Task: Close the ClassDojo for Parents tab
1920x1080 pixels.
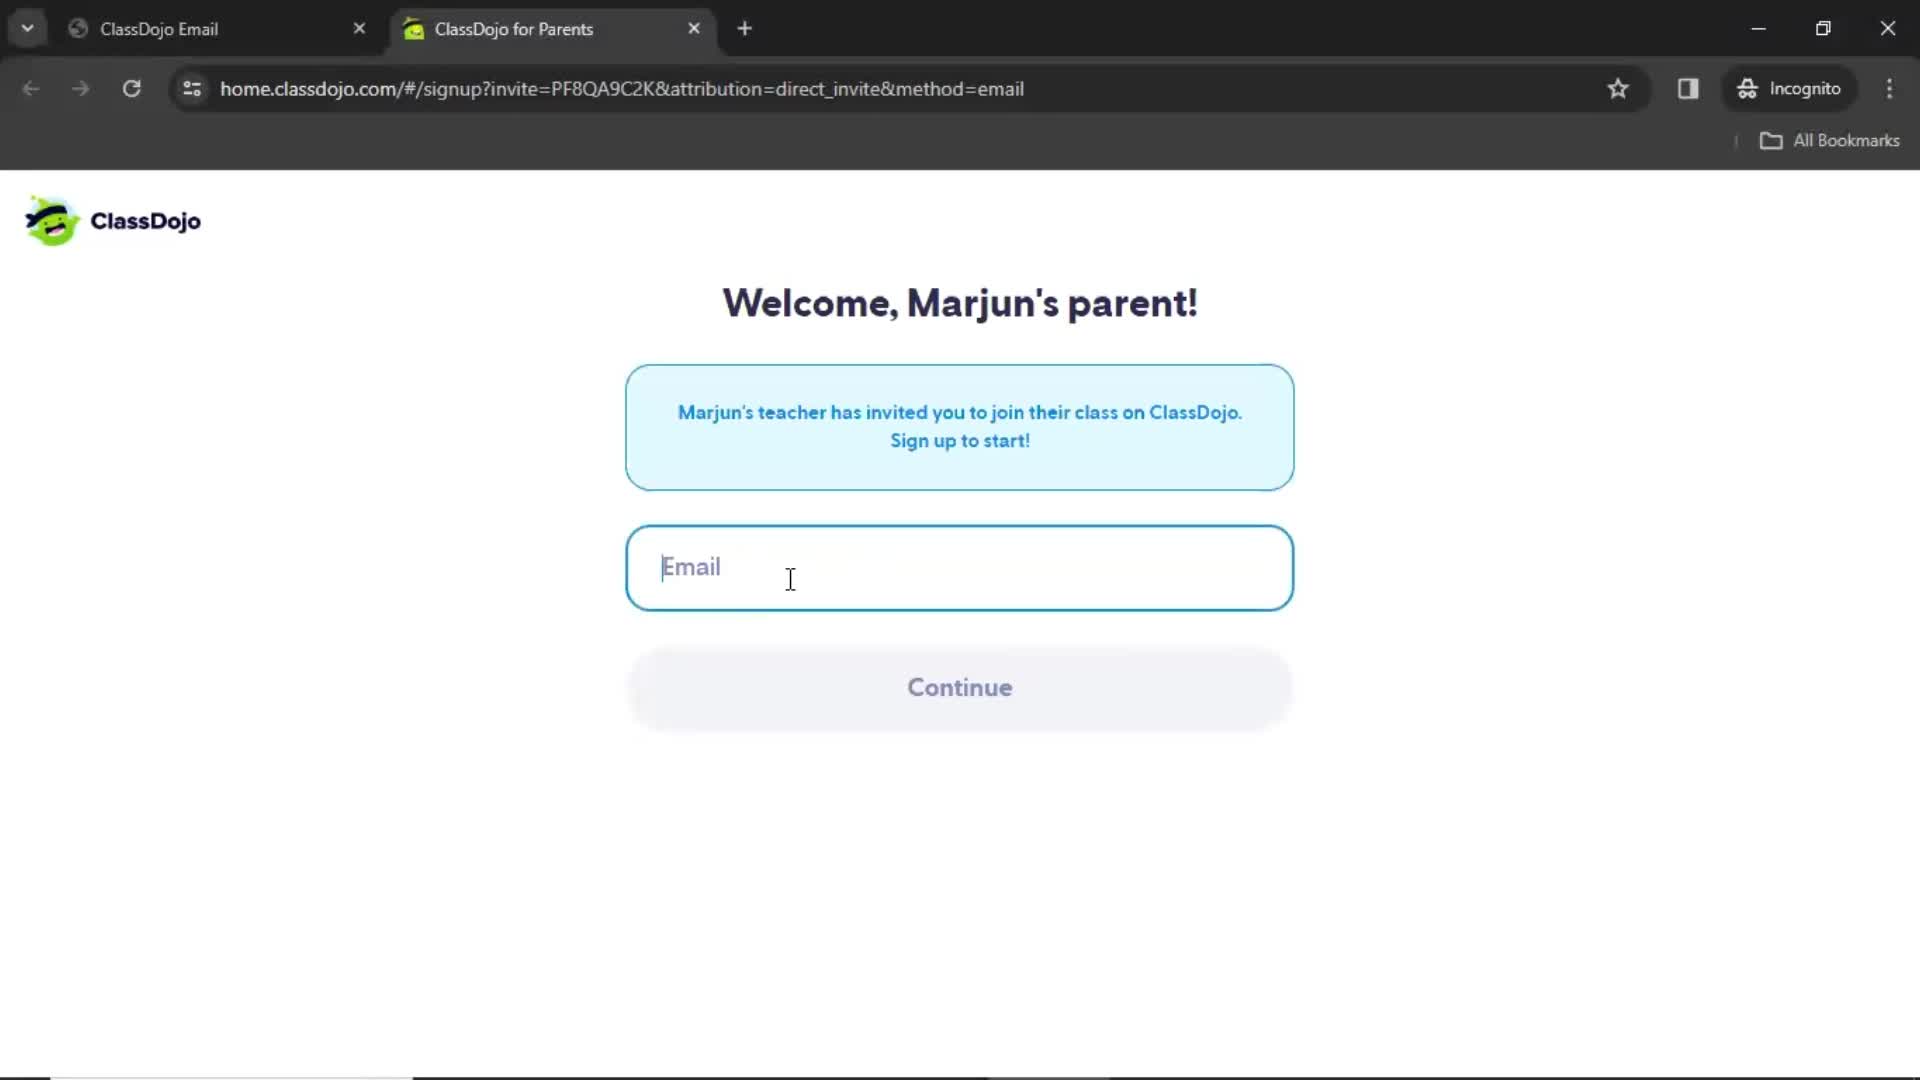Action: click(694, 29)
